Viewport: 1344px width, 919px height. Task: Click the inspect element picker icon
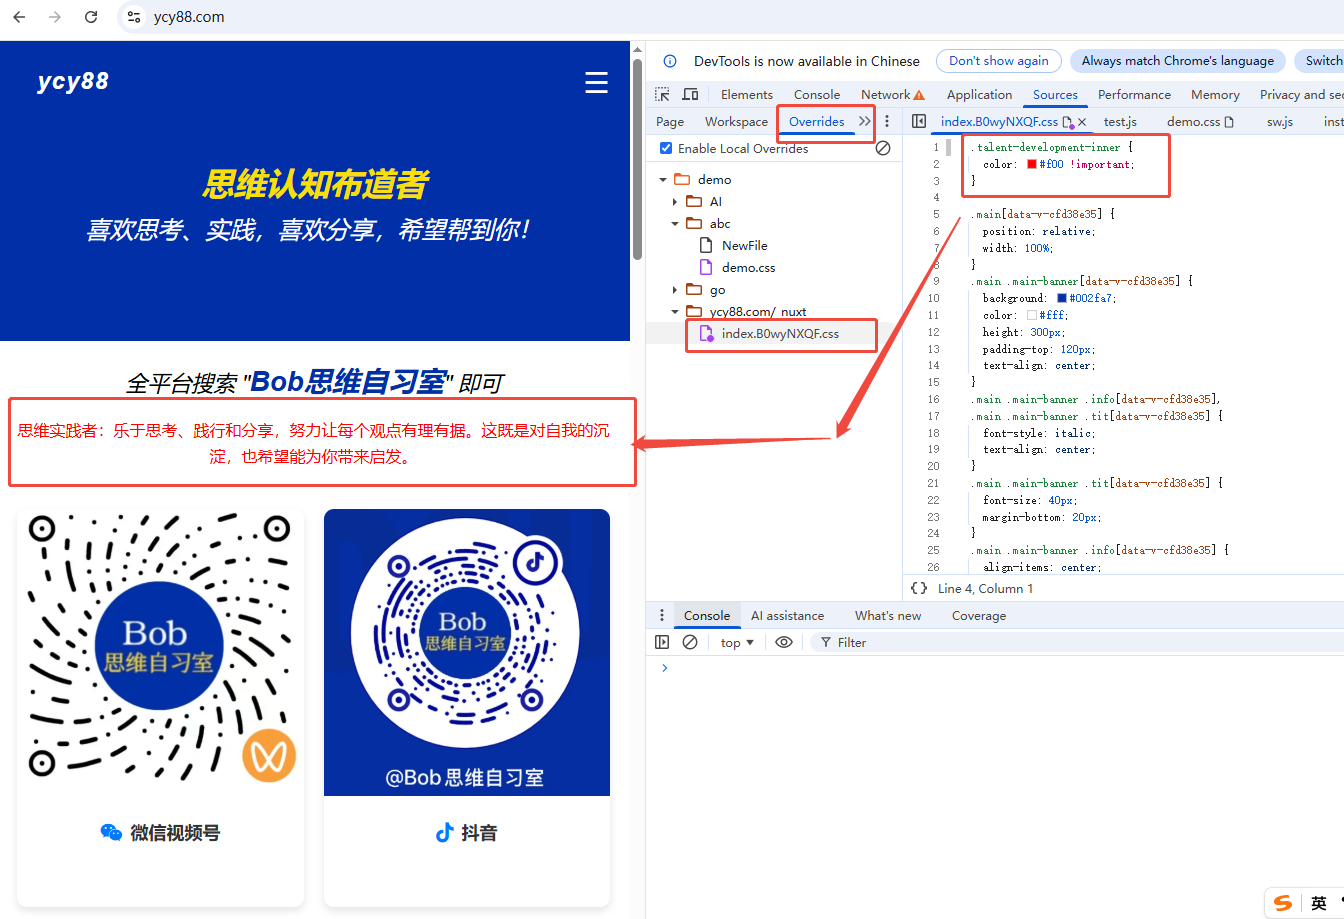(662, 95)
